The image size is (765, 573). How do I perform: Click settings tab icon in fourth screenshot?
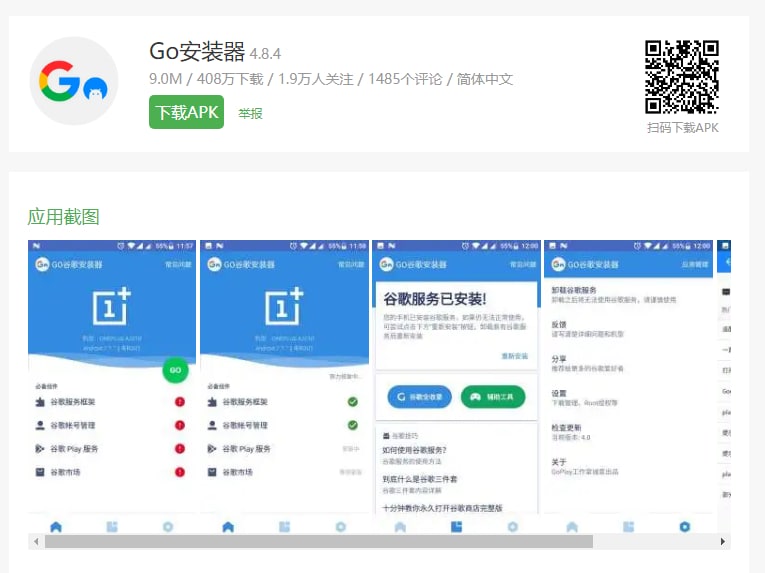[x=684, y=527]
